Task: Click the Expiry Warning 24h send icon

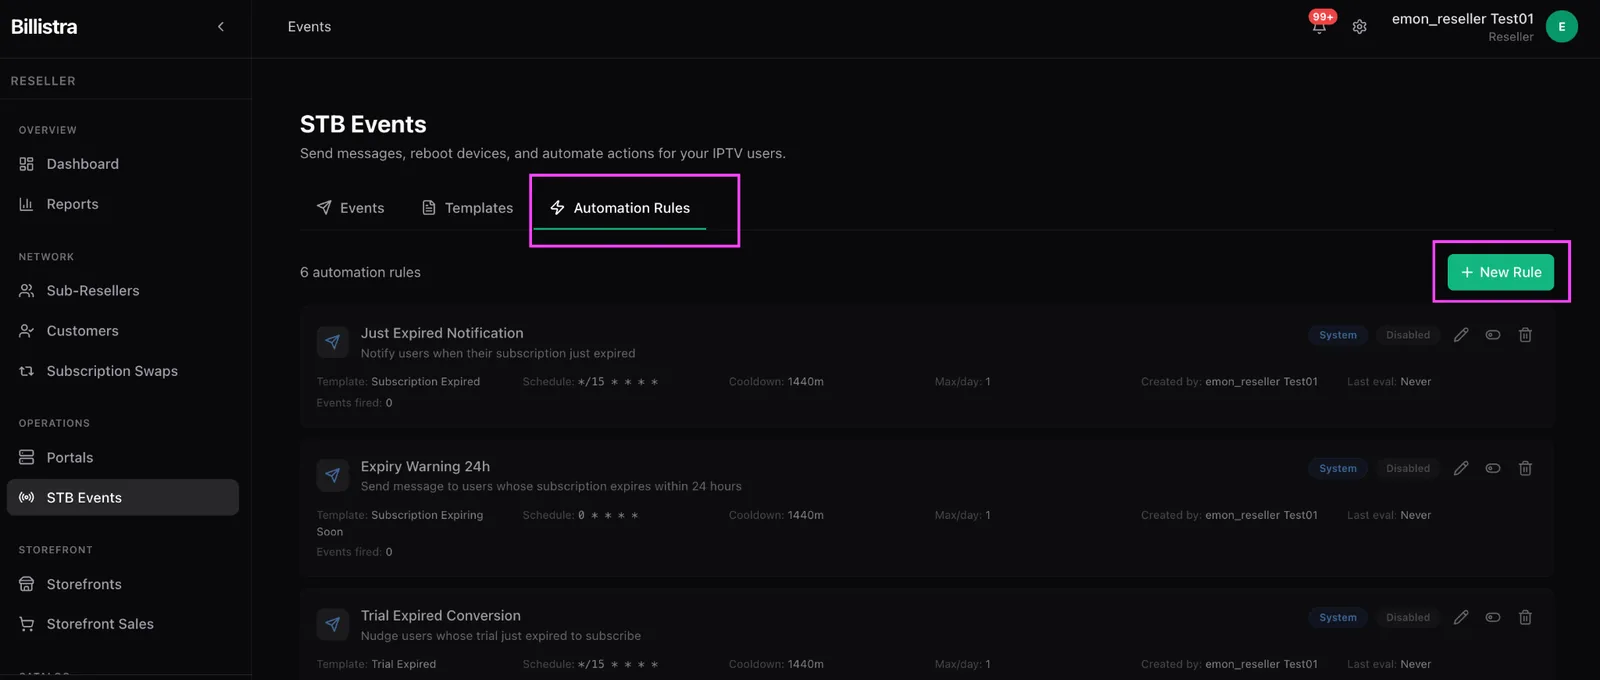Action: point(333,475)
